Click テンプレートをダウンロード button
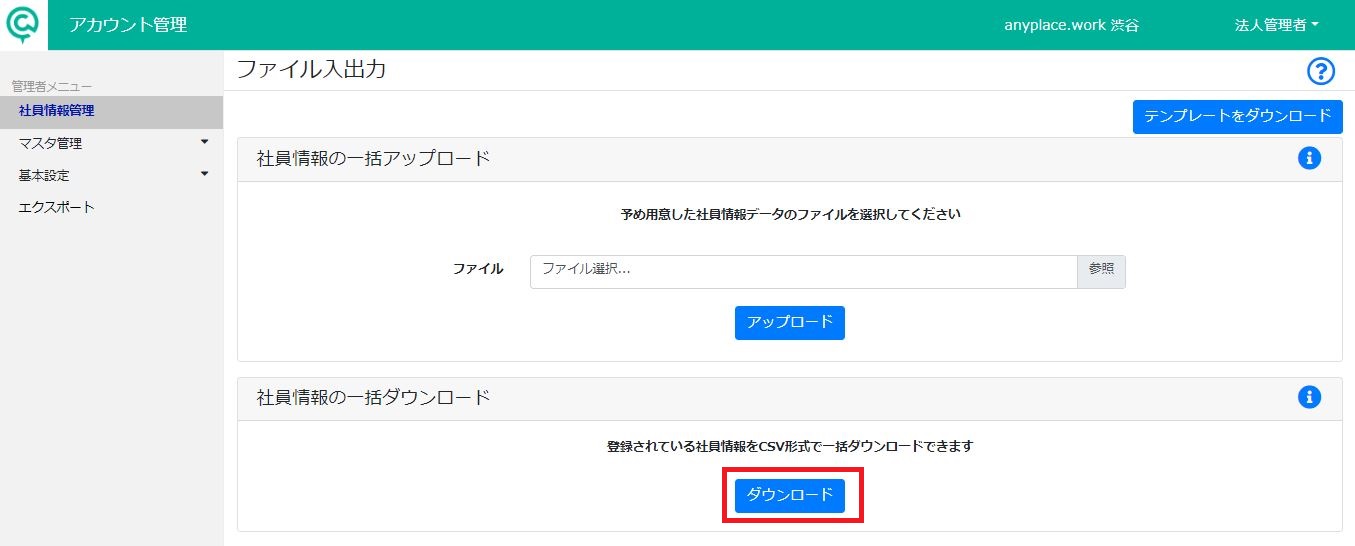Viewport: 1355px width, 546px height. [1237, 116]
